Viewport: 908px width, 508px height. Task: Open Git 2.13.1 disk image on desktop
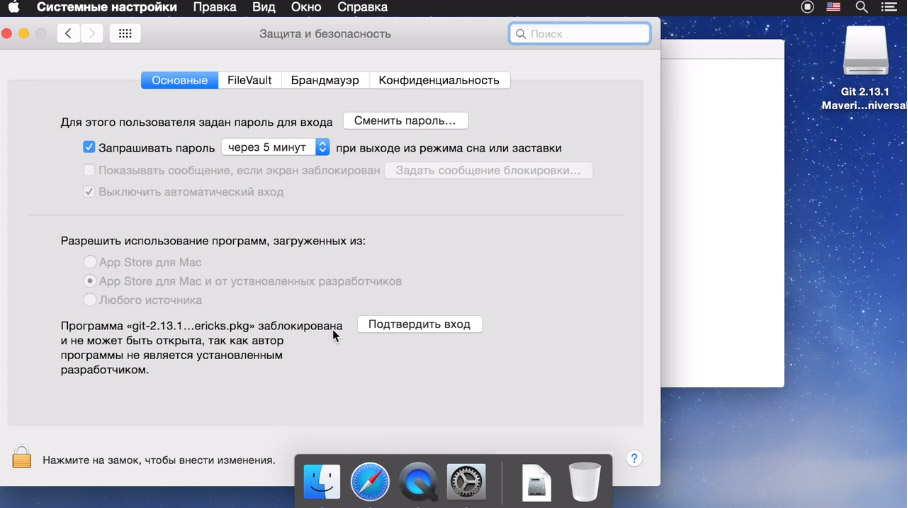tap(864, 53)
